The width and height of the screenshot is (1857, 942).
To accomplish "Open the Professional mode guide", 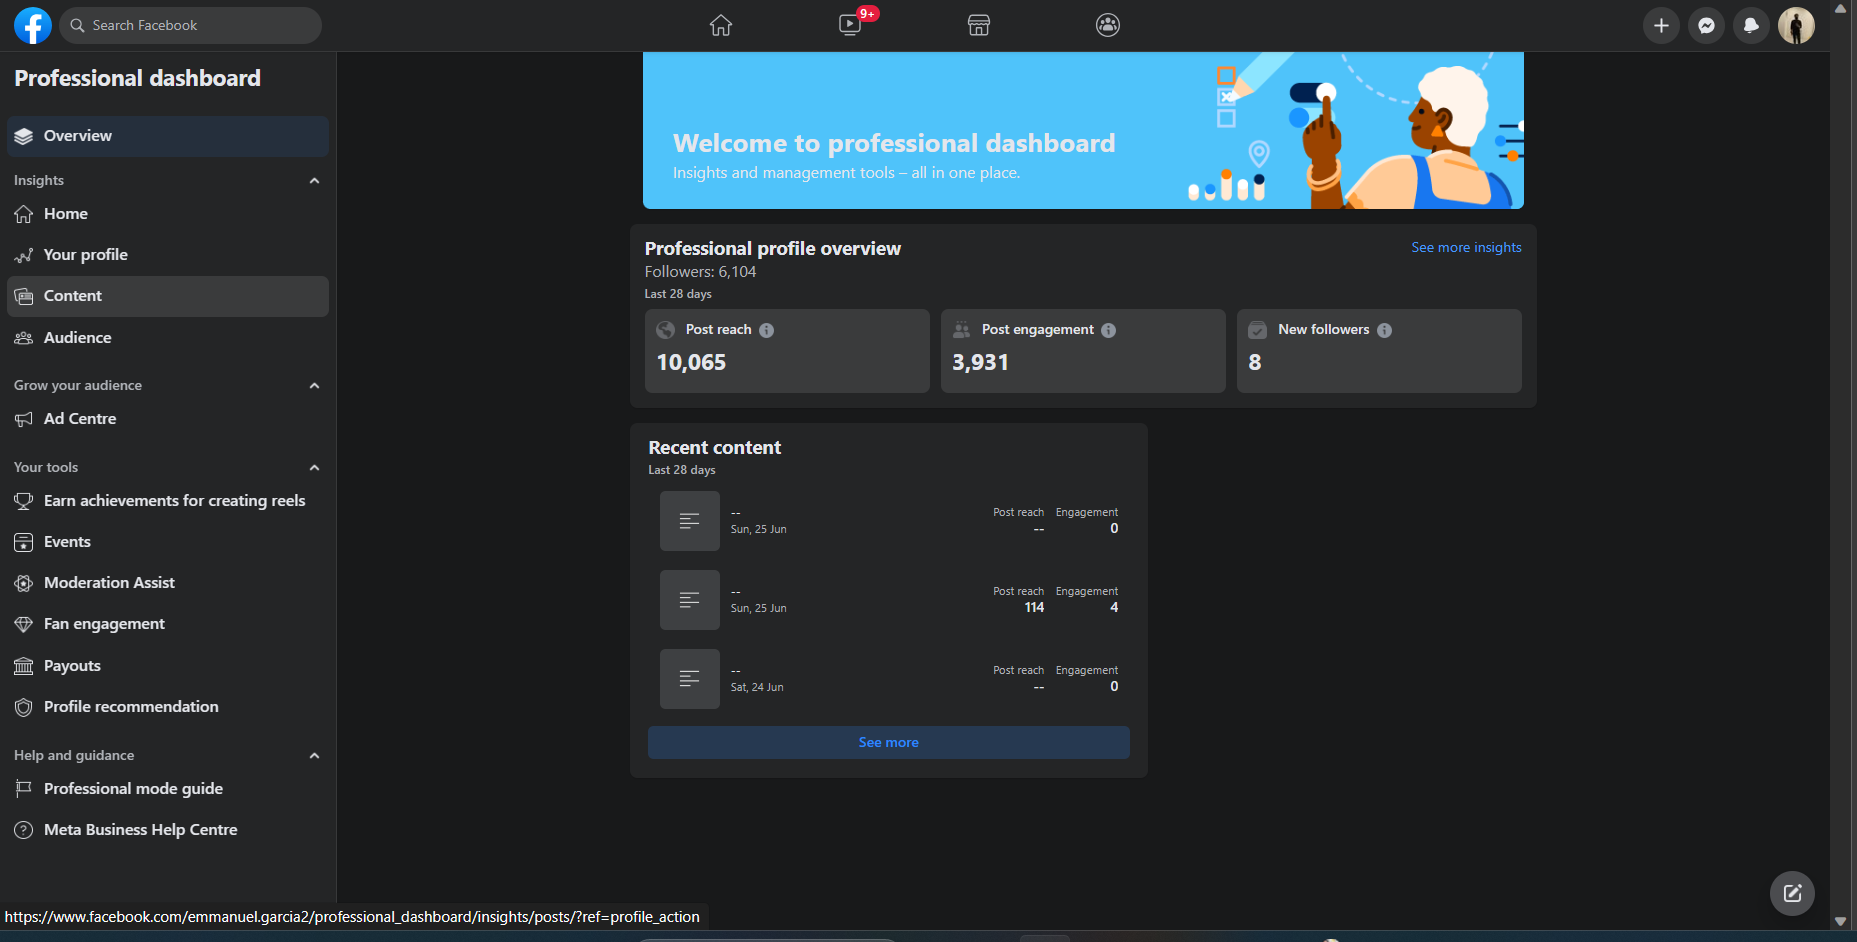I will [168, 789].
